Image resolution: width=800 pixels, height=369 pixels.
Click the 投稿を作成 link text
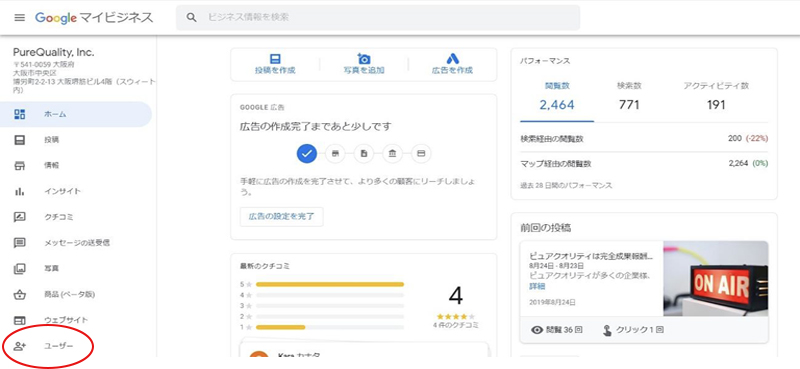pos(275,70)
